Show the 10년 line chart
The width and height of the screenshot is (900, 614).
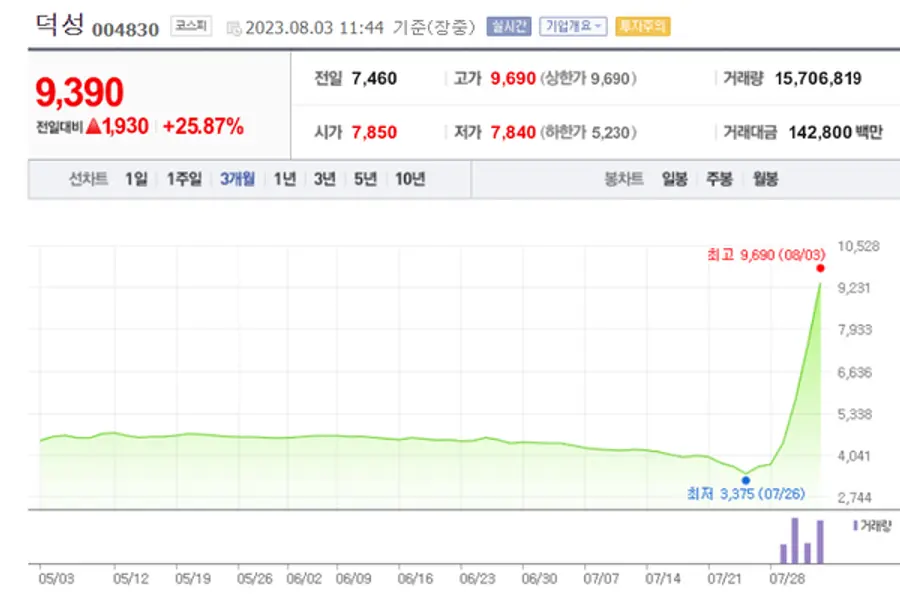(x=410, y=179)
